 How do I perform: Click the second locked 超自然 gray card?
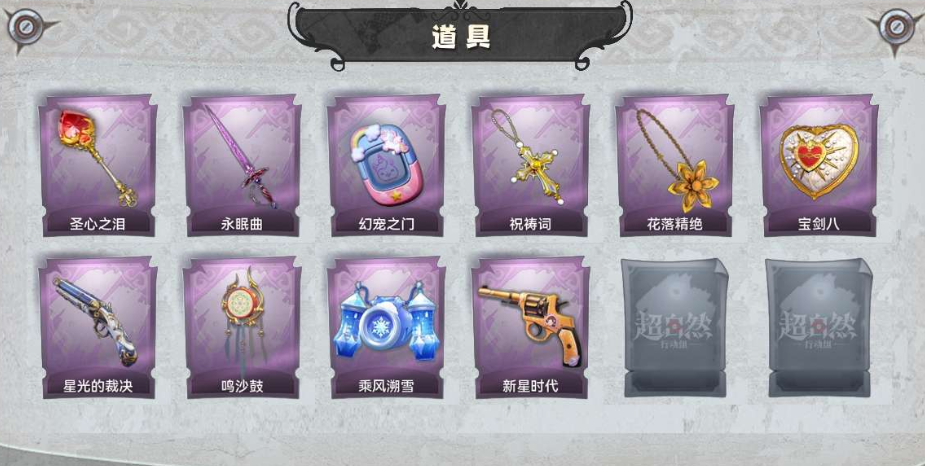pyautogui.click(x=819, y=327)
